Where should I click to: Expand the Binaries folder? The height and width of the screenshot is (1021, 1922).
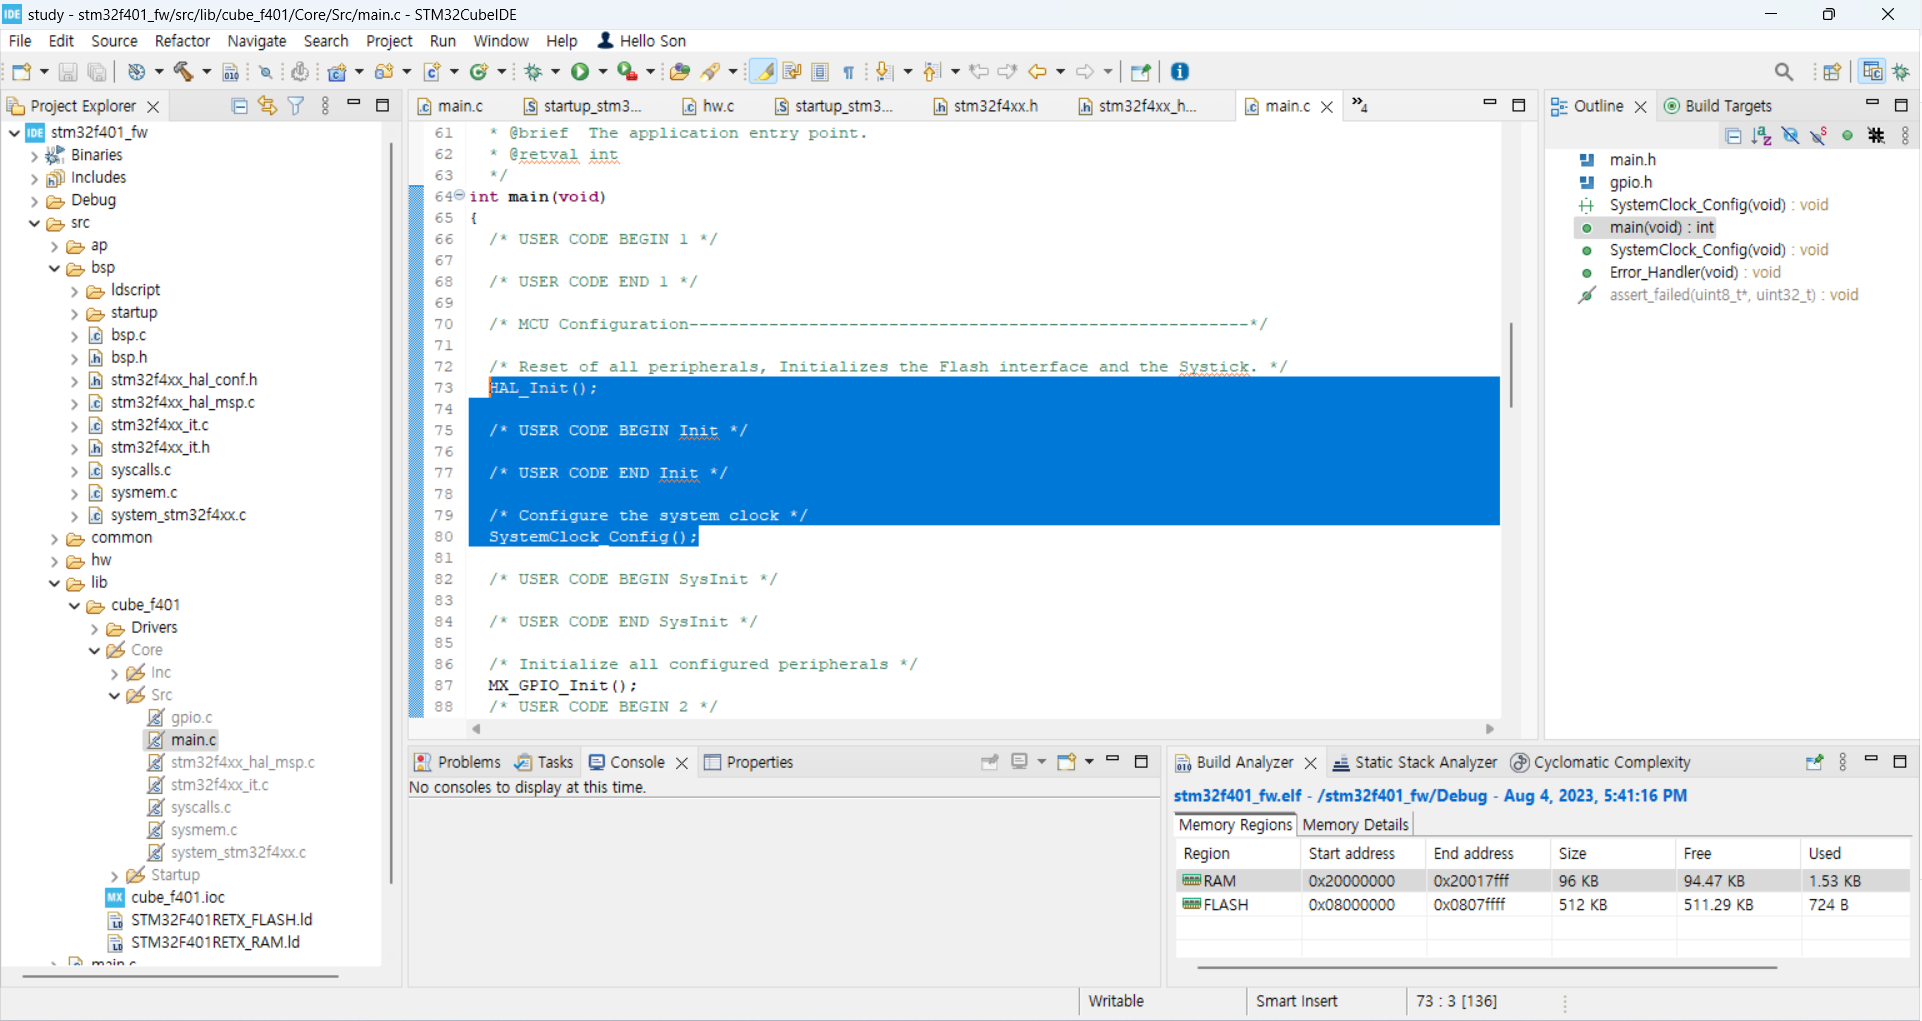coord(34,156)
